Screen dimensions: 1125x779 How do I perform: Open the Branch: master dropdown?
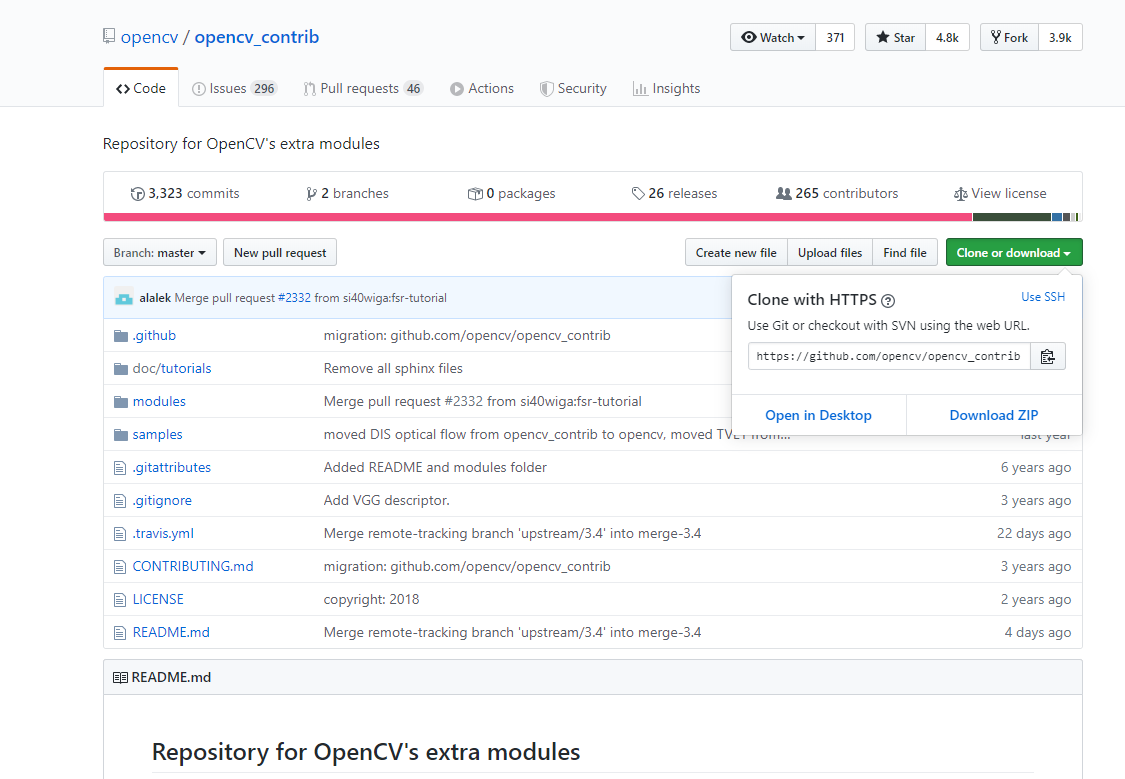coord(159,252)
